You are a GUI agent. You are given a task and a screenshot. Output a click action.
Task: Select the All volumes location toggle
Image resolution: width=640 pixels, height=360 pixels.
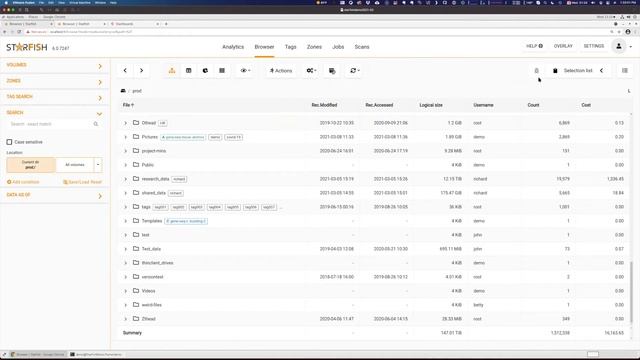75,165
